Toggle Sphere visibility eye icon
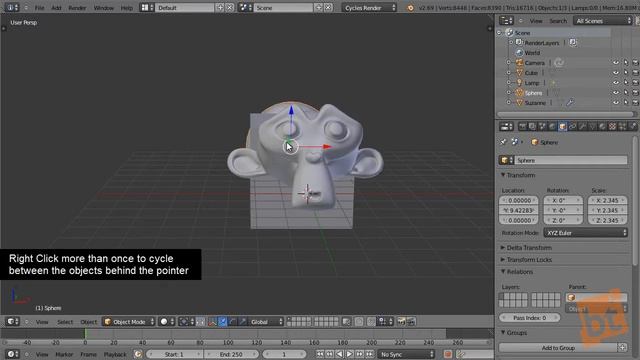 click(x=616, y=93)
